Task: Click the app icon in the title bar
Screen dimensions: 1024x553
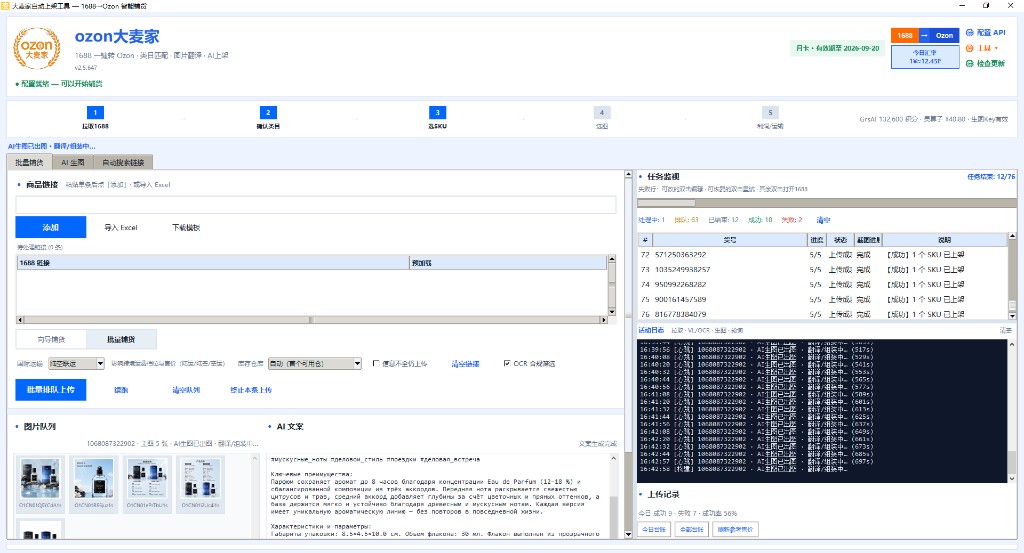Action: [x=7, y=5]
